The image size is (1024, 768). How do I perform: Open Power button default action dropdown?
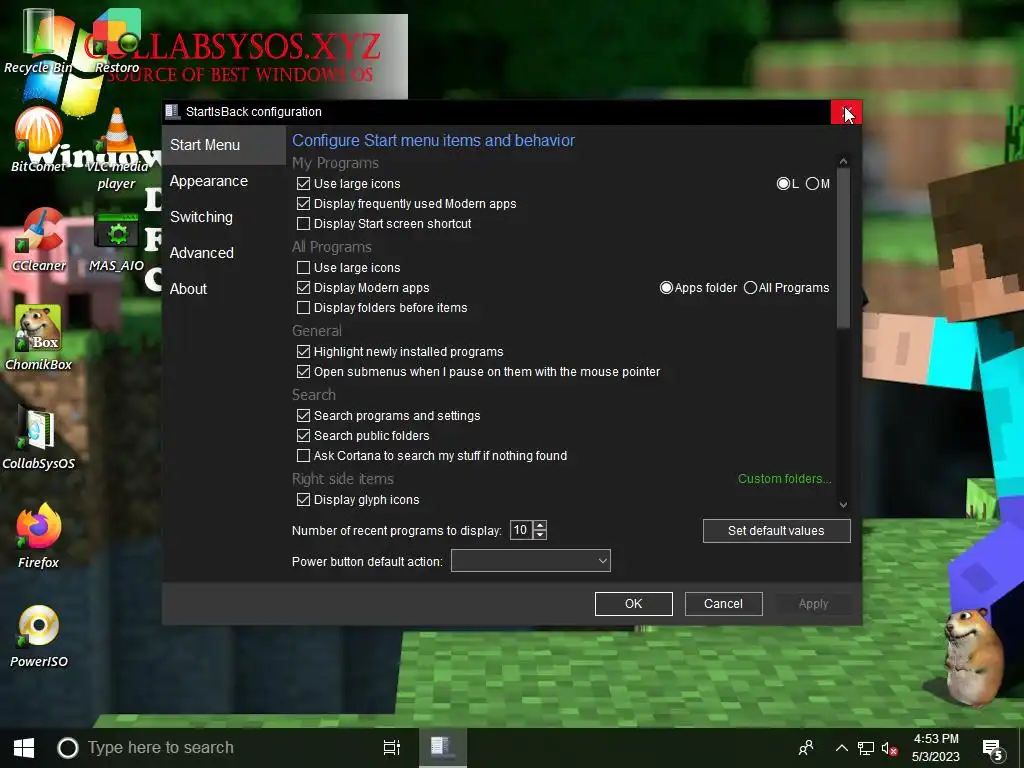tap(530, 560)
